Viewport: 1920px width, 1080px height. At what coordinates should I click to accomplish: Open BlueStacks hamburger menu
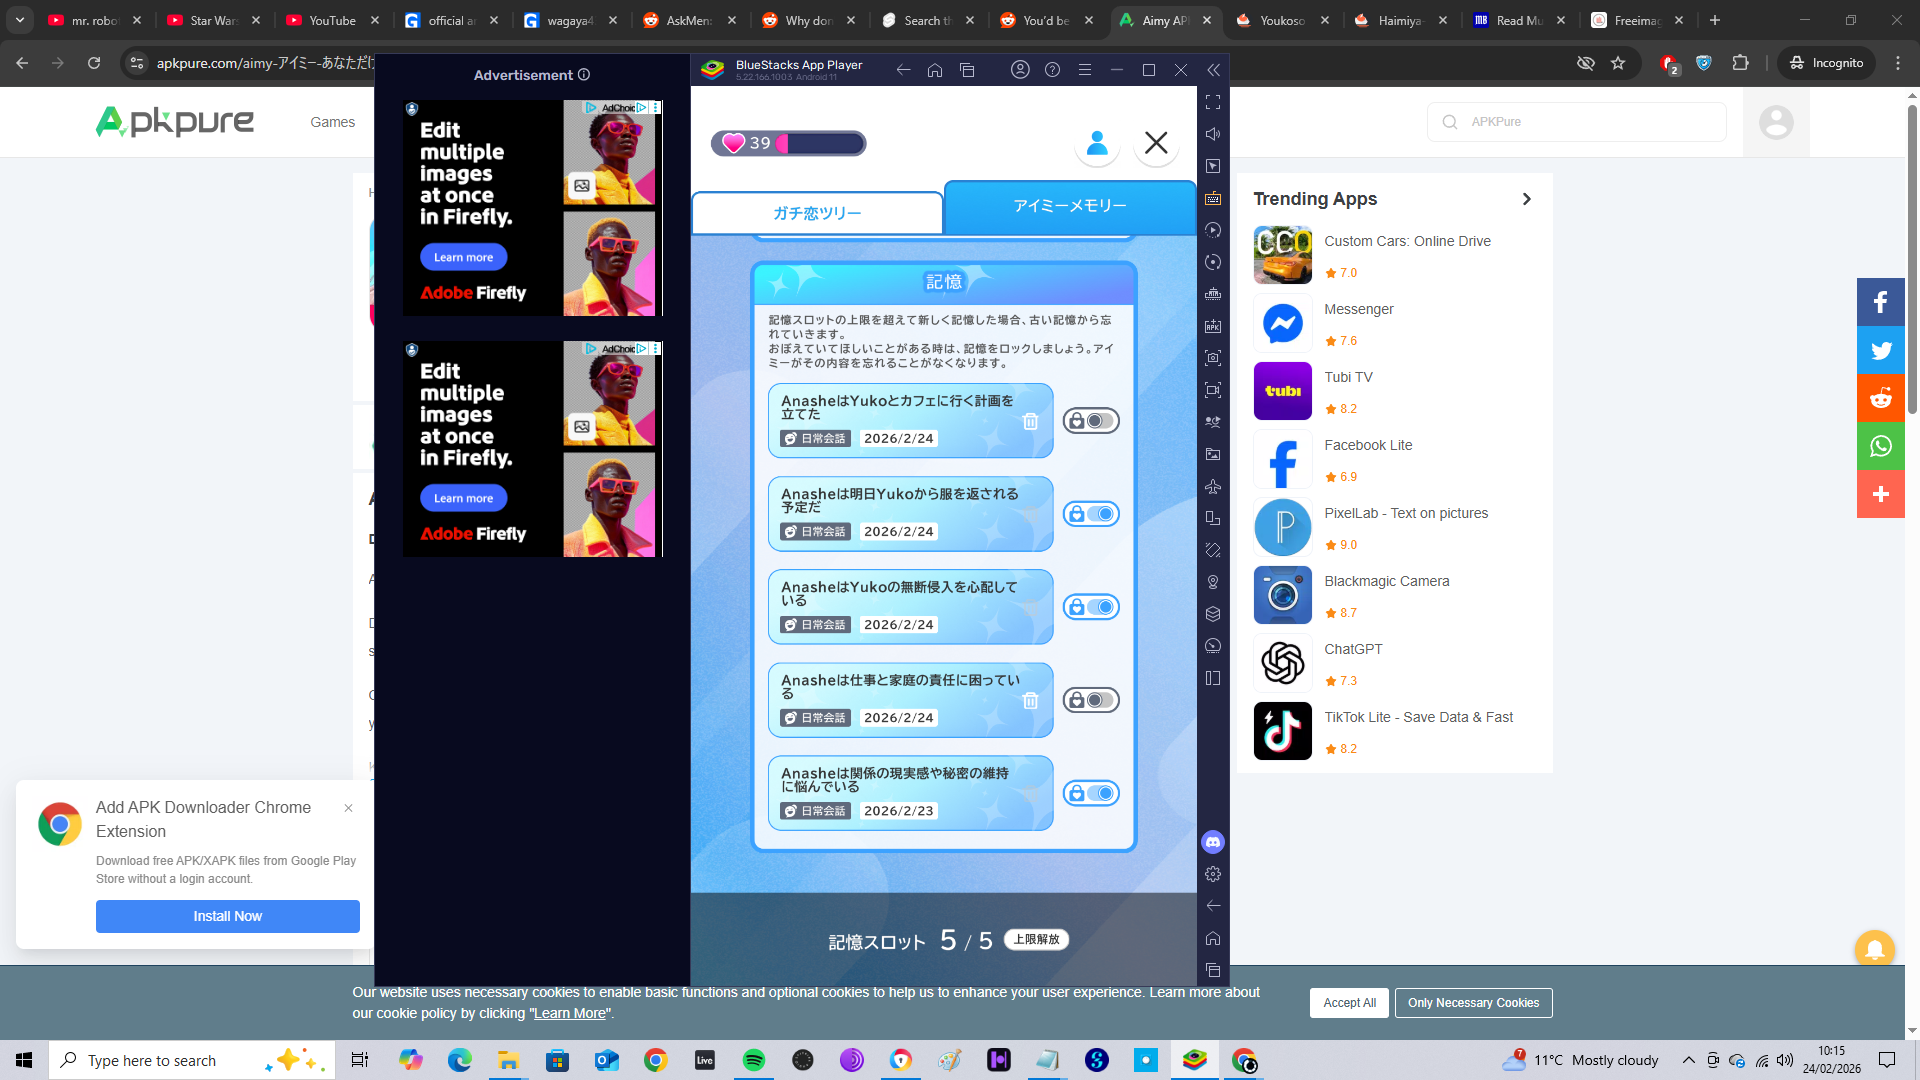tap(1084, 70)
